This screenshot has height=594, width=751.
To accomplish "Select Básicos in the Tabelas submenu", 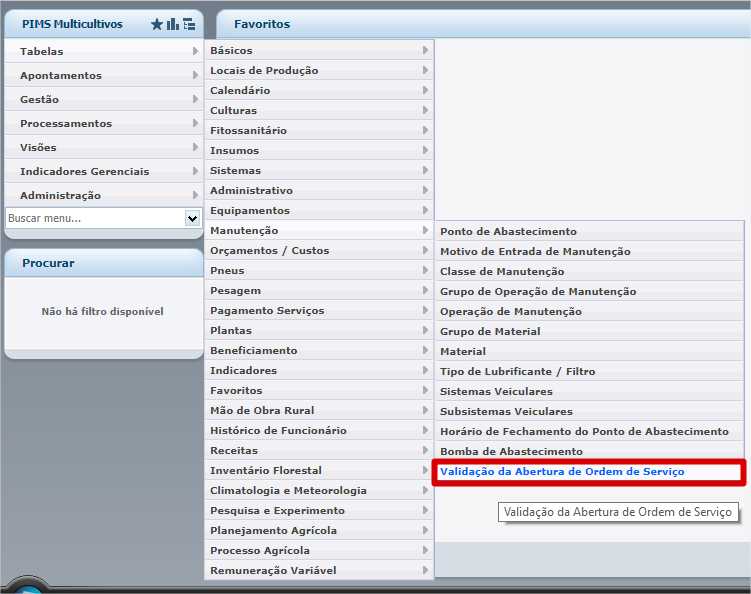I will pos(319,50).
